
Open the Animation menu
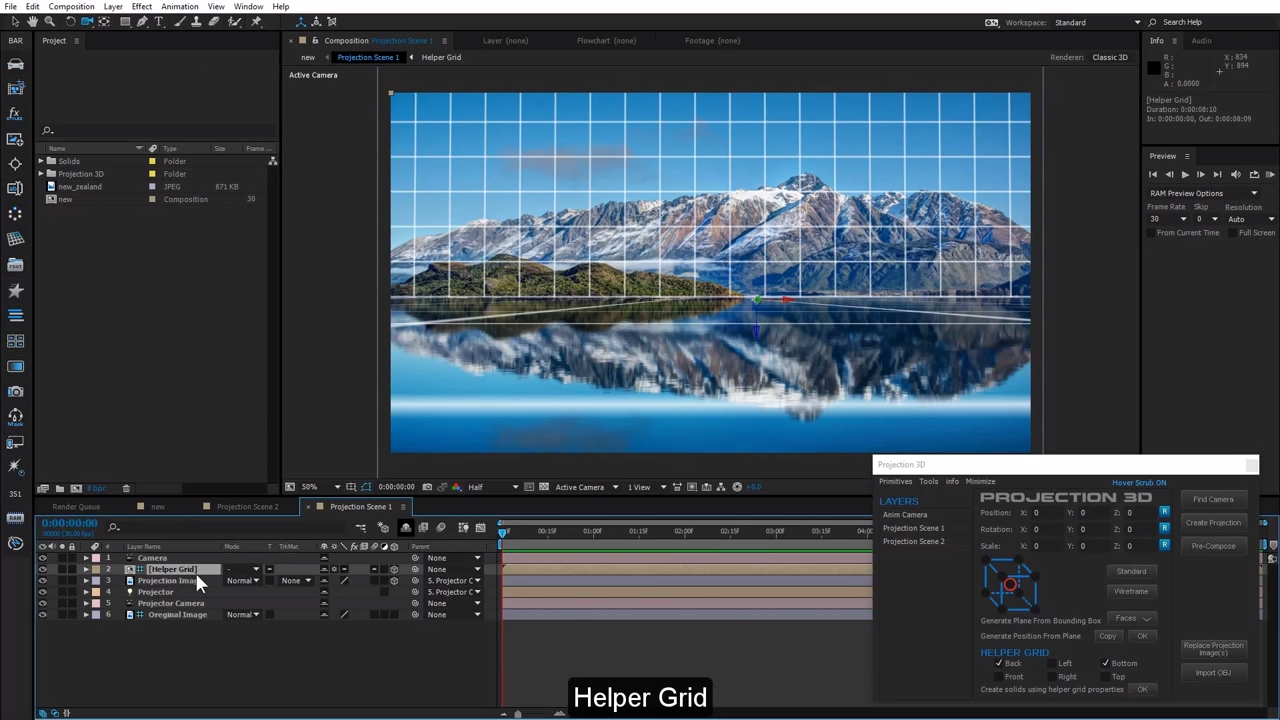[179, 7]
